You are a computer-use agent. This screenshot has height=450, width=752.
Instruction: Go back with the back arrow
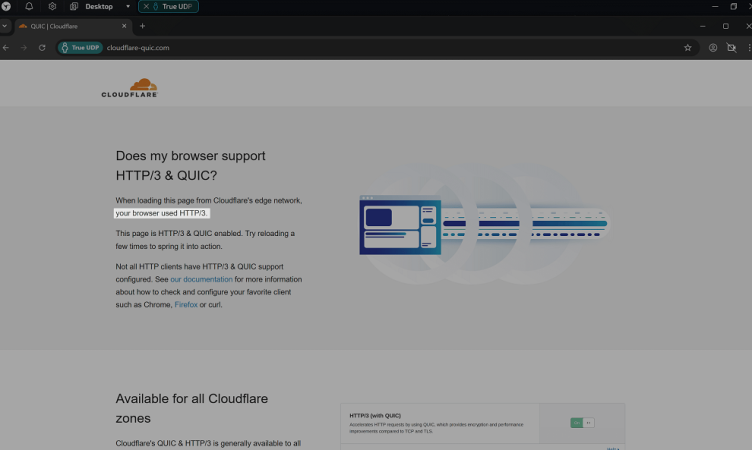[7, 47]
